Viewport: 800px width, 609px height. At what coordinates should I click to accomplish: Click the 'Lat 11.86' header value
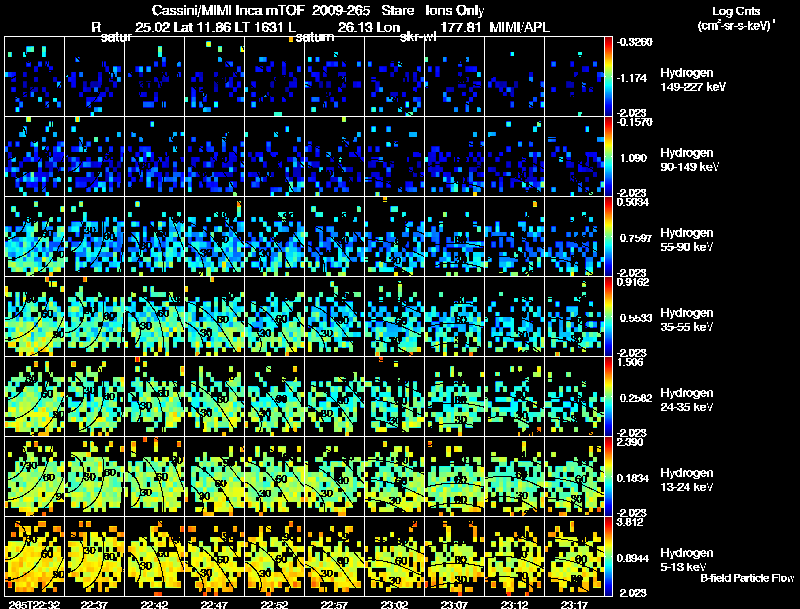pyautogui.click(x=202, y=27)
